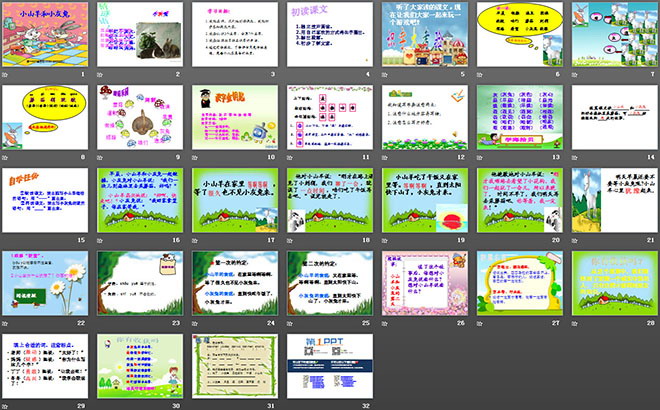Click the animation star under slide 9
The image size is (660, 410).
click(x=100, y=157)
